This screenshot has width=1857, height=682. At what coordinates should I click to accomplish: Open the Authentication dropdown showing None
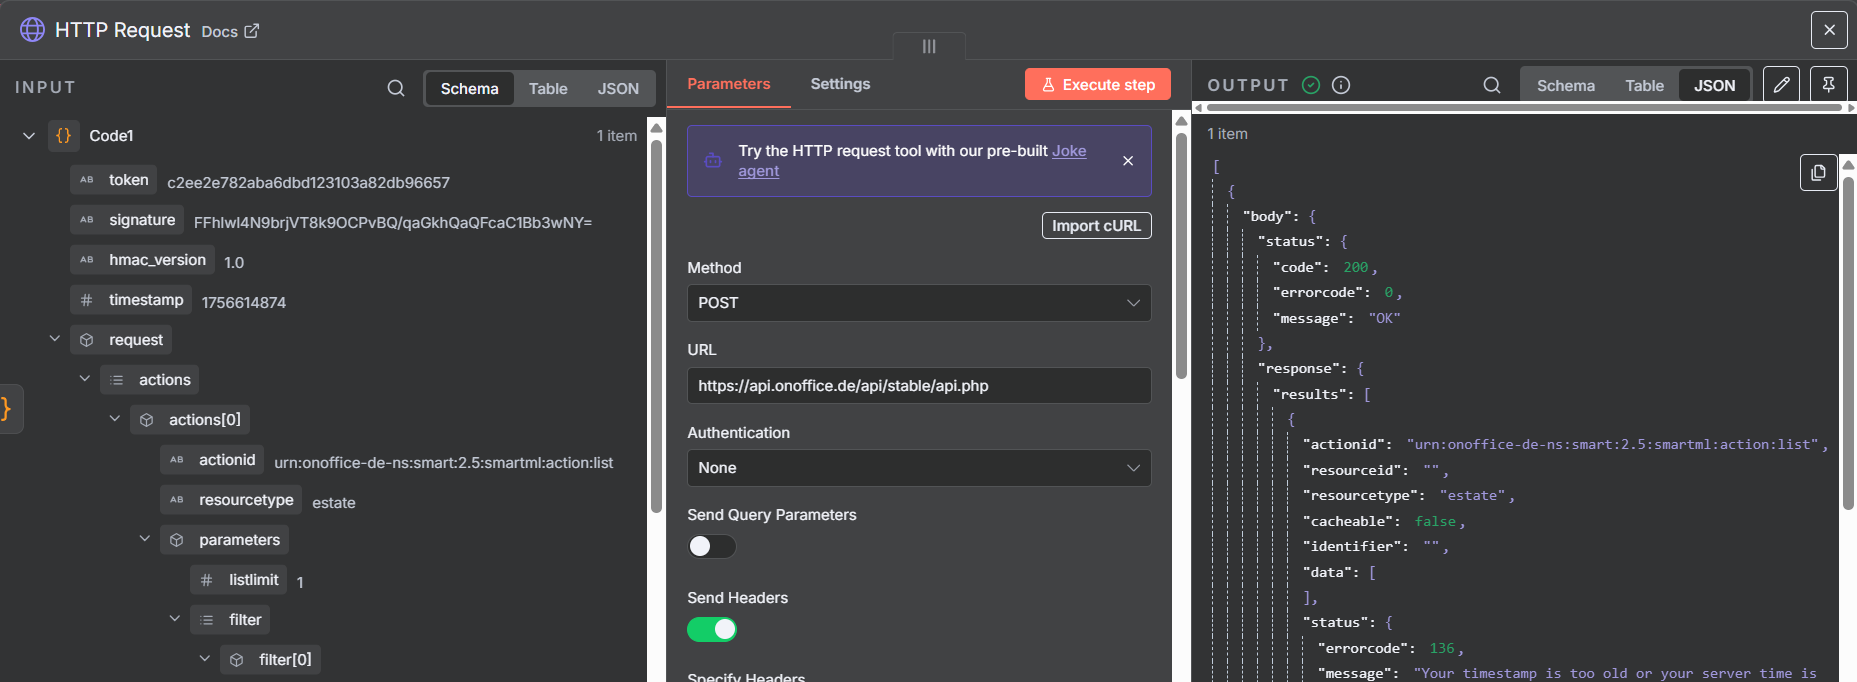pyautogui.click(x=918, y=468)
